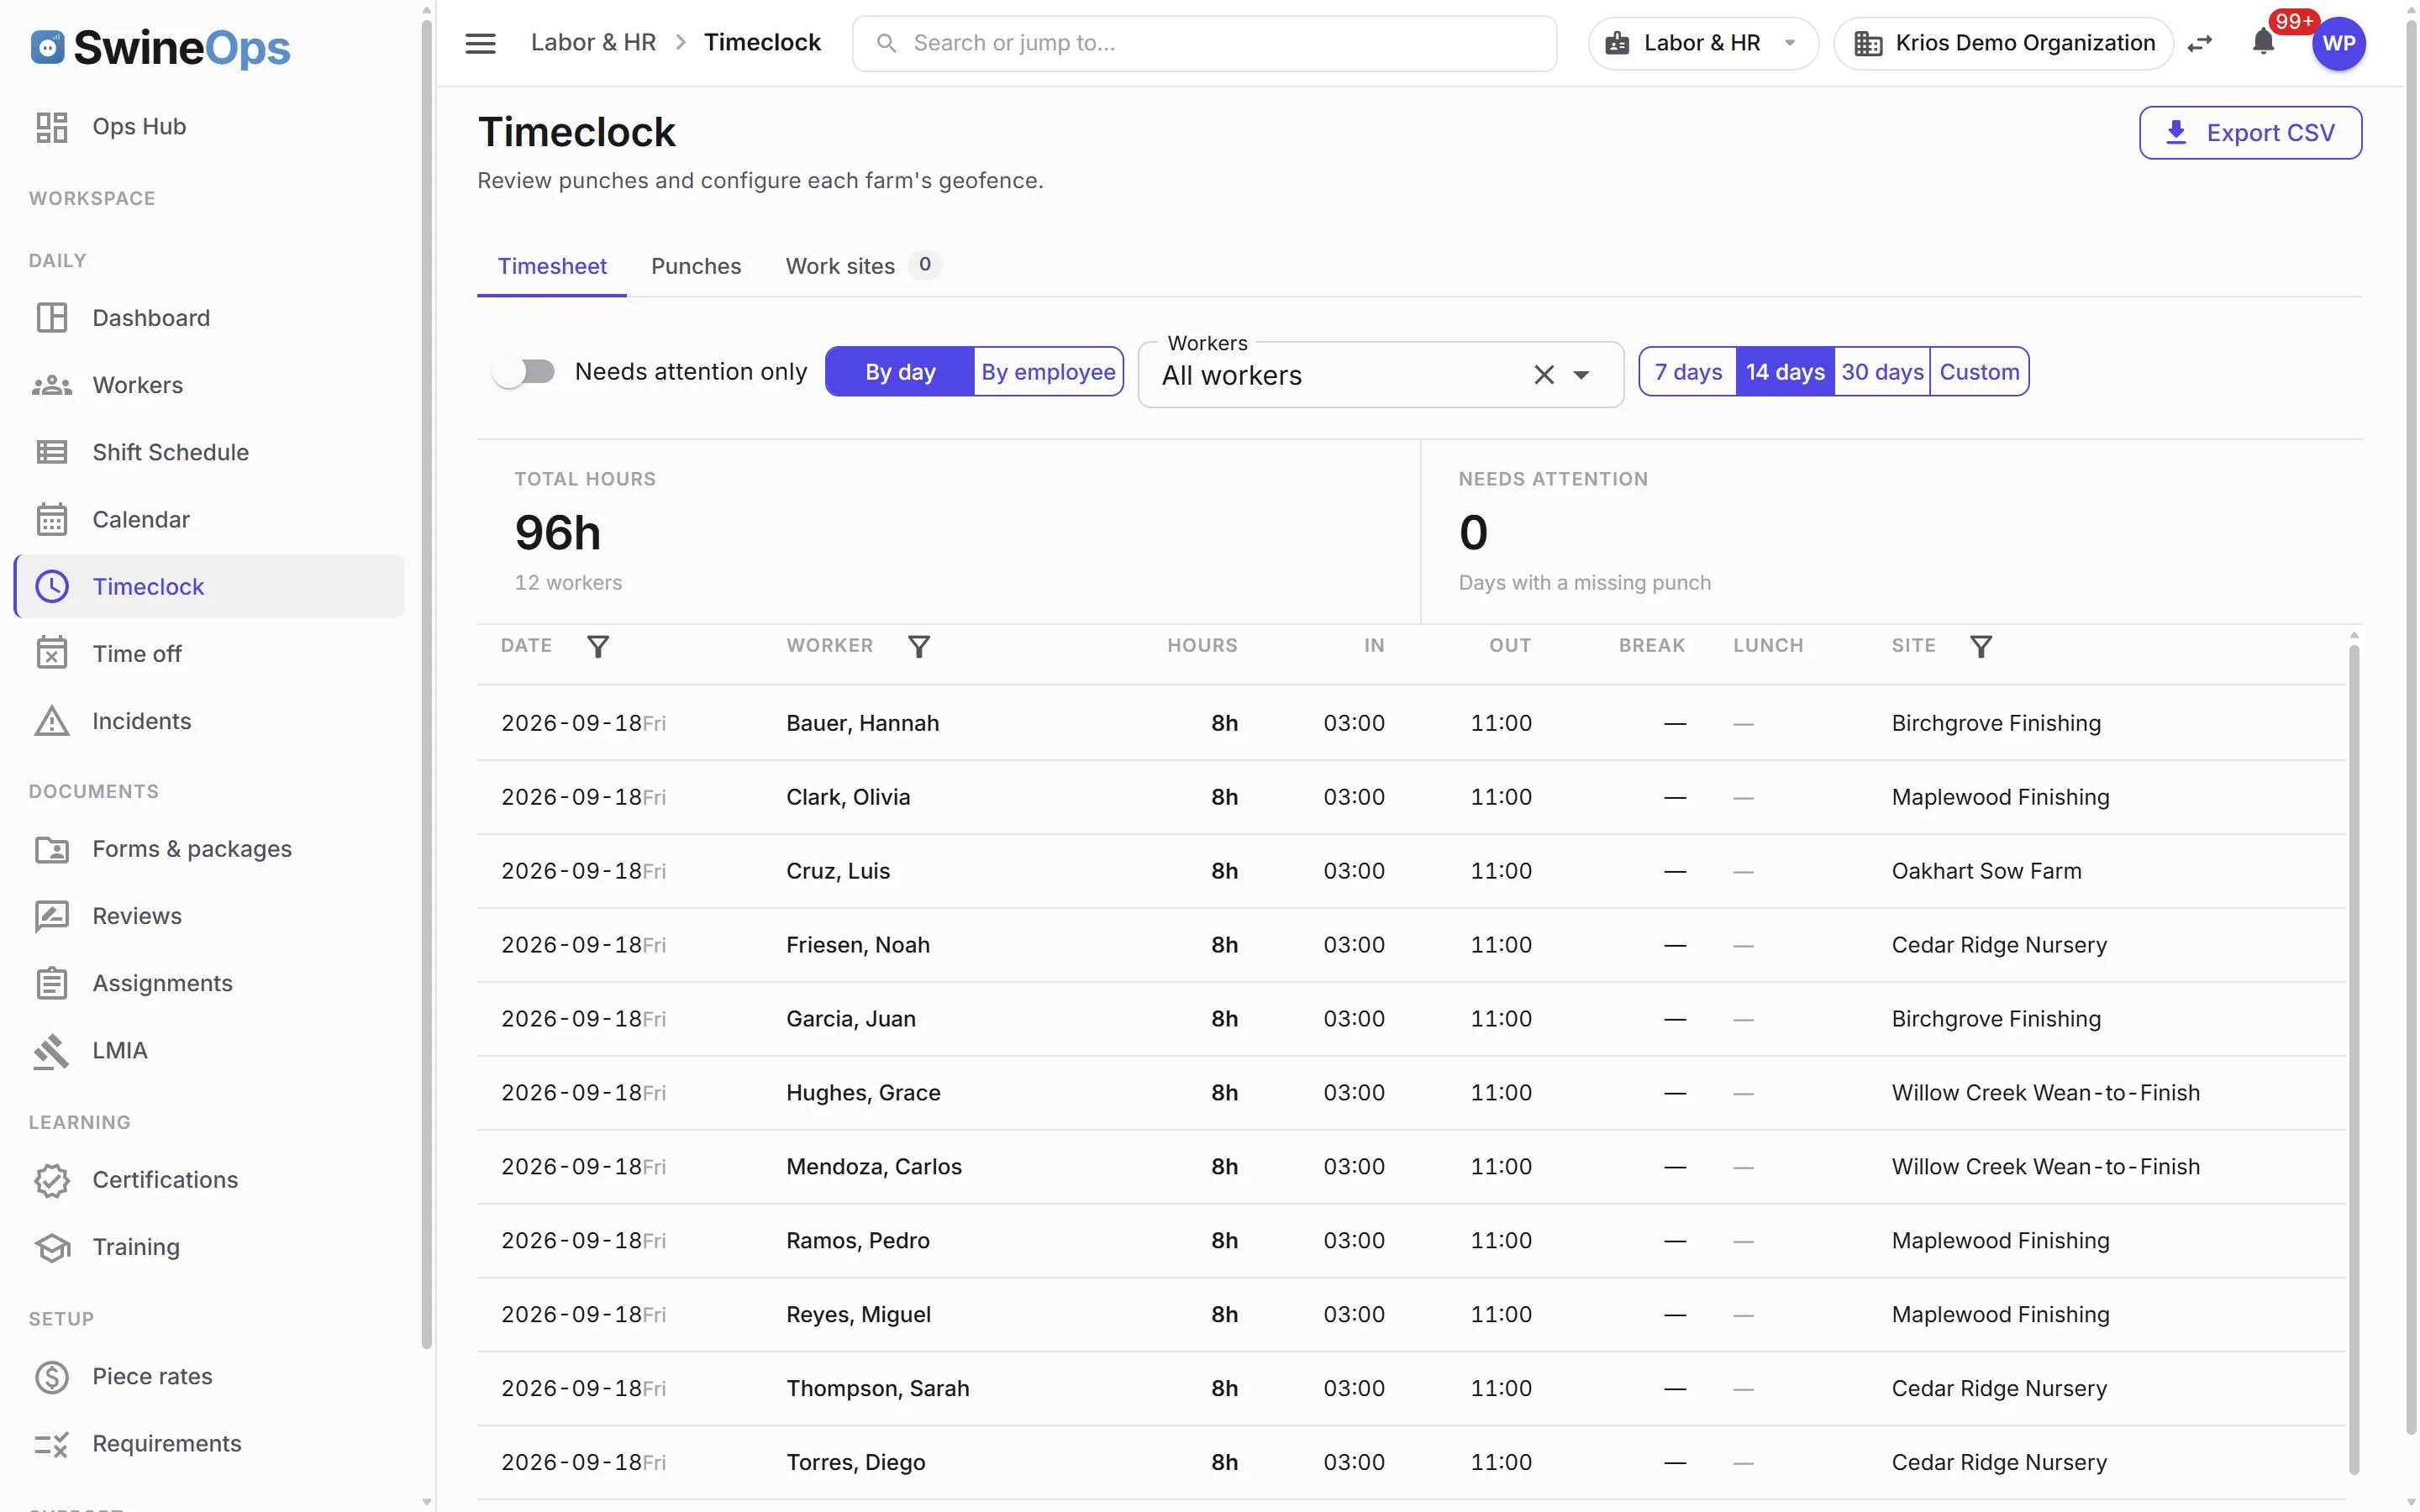This screenshot has width=2420, height=1512.
Task: Go to Labor & HR breadcrumb
Action: point(593,42)
